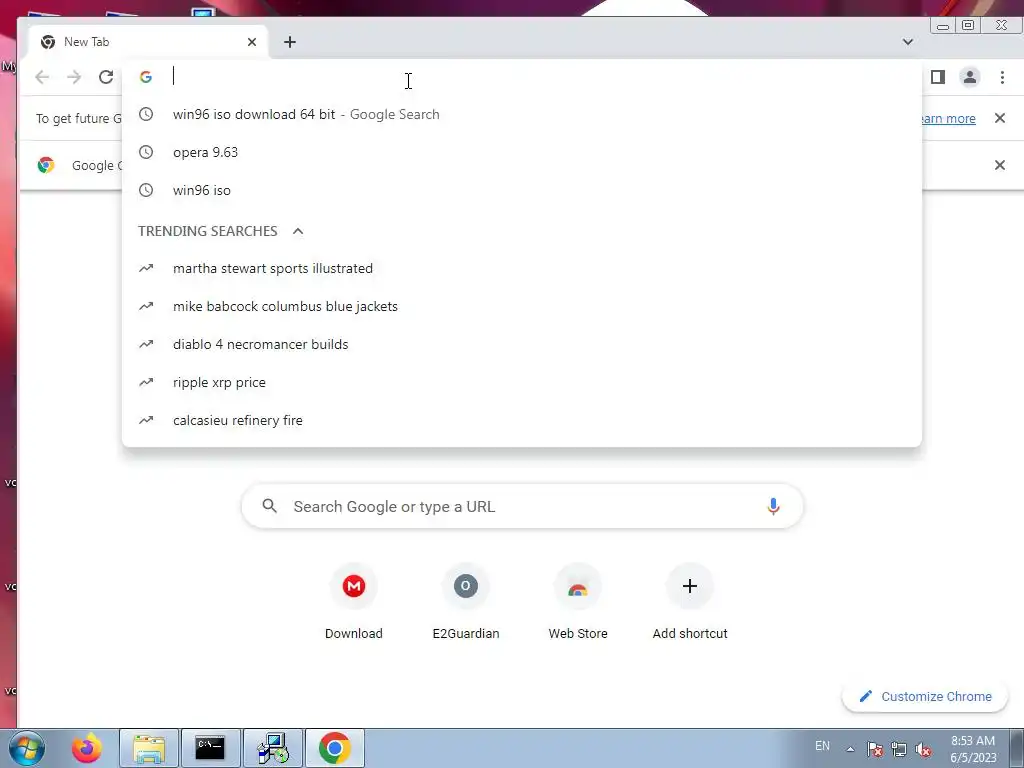Open the Download shortcut tile

point(354,603)
